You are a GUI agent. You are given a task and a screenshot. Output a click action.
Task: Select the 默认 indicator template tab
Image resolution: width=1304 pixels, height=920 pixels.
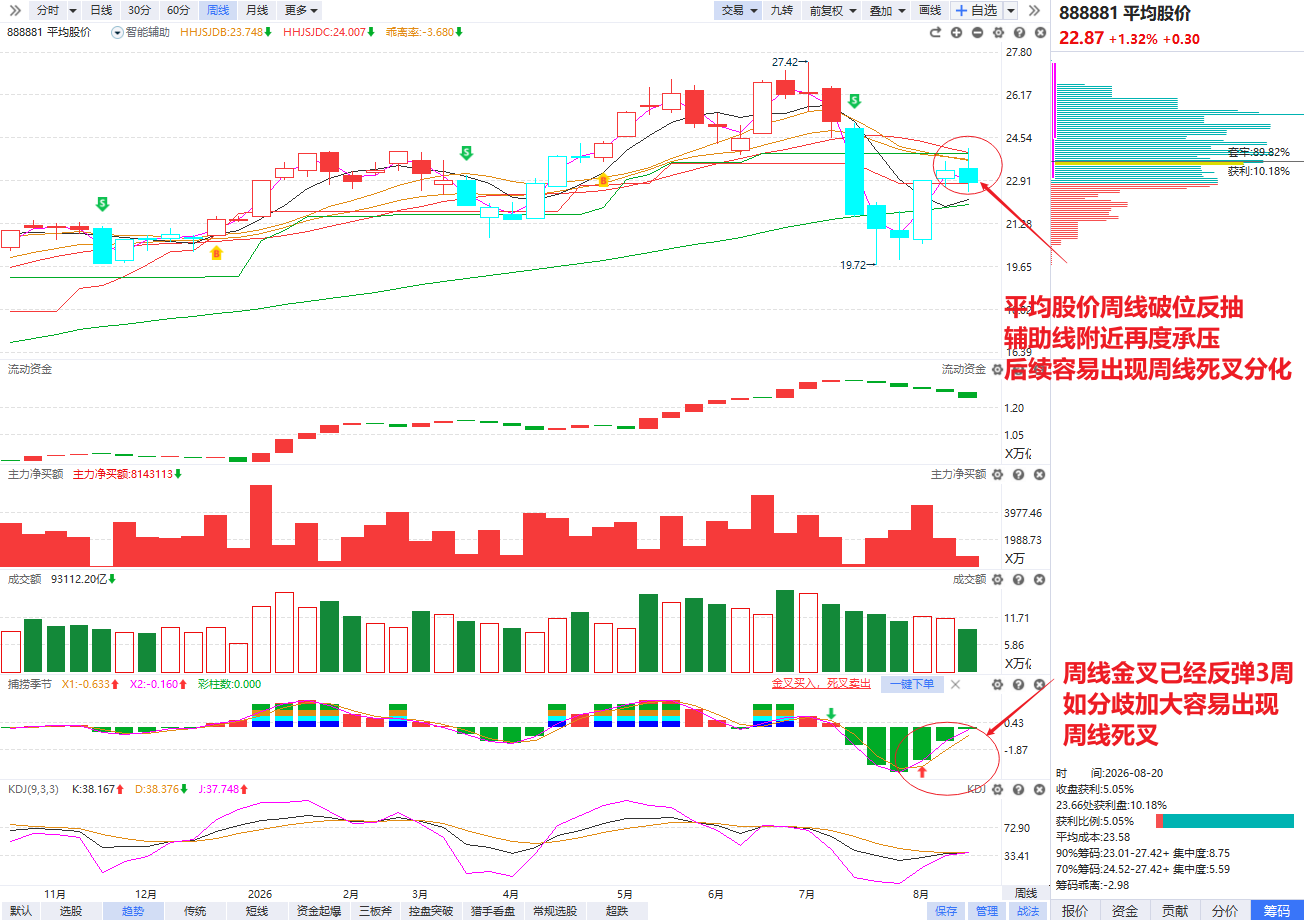click(21, 911)
